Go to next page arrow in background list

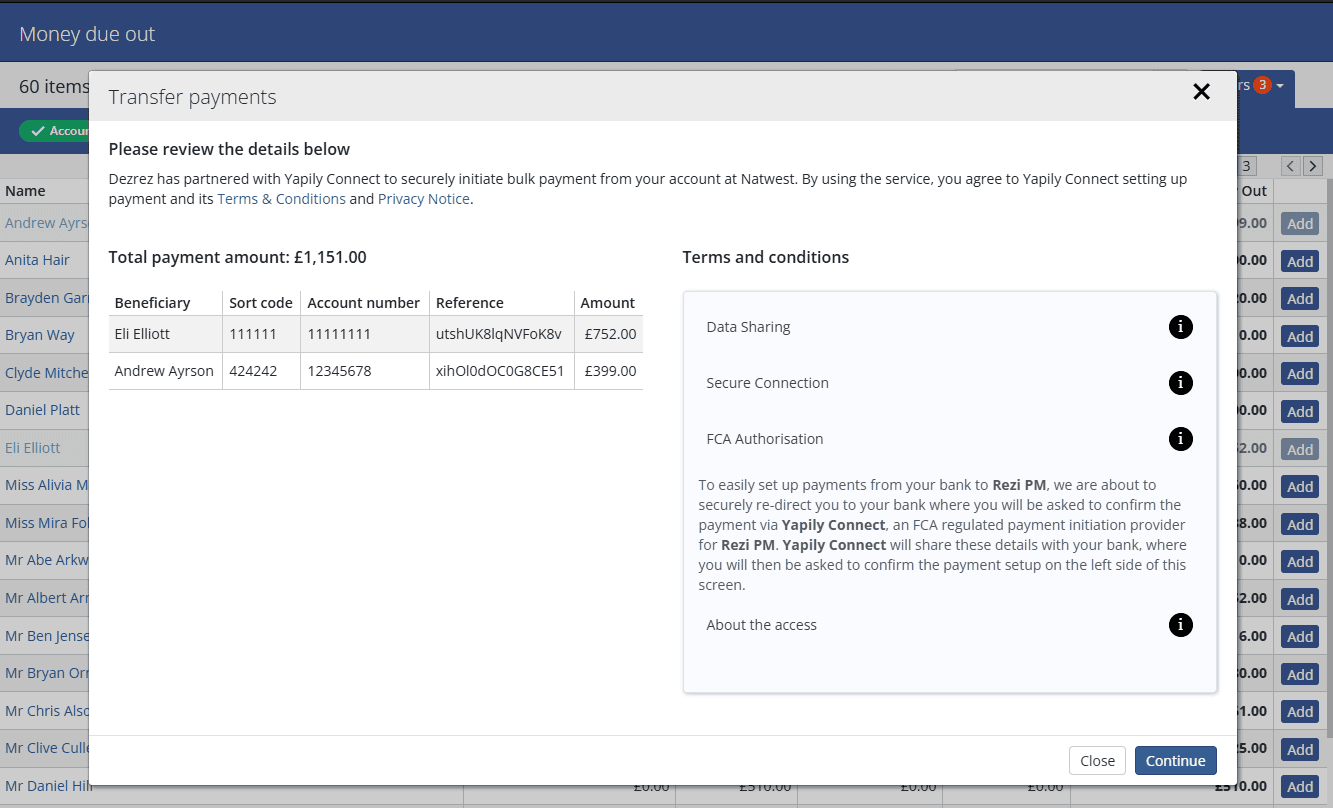click(x=1313, y=166)
